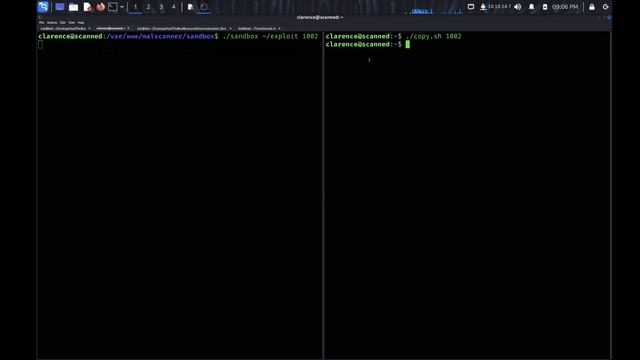This screenshot has height=360, width=640.
Task: Click the network connection tray icon
Action: pyautogui.click(x=483, y=7)
